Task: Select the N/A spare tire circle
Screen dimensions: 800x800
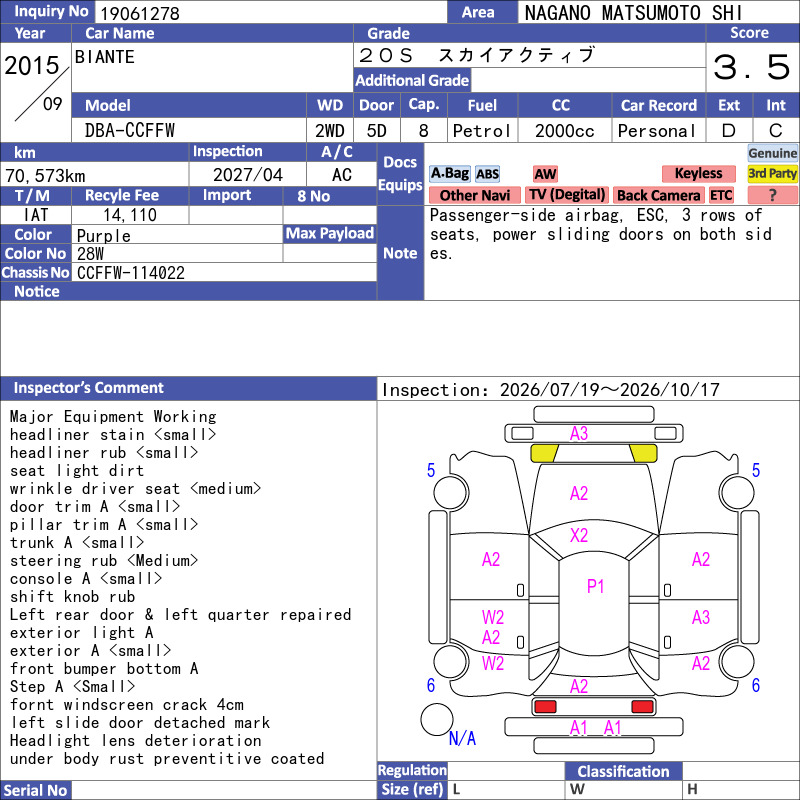Action: 437,719
